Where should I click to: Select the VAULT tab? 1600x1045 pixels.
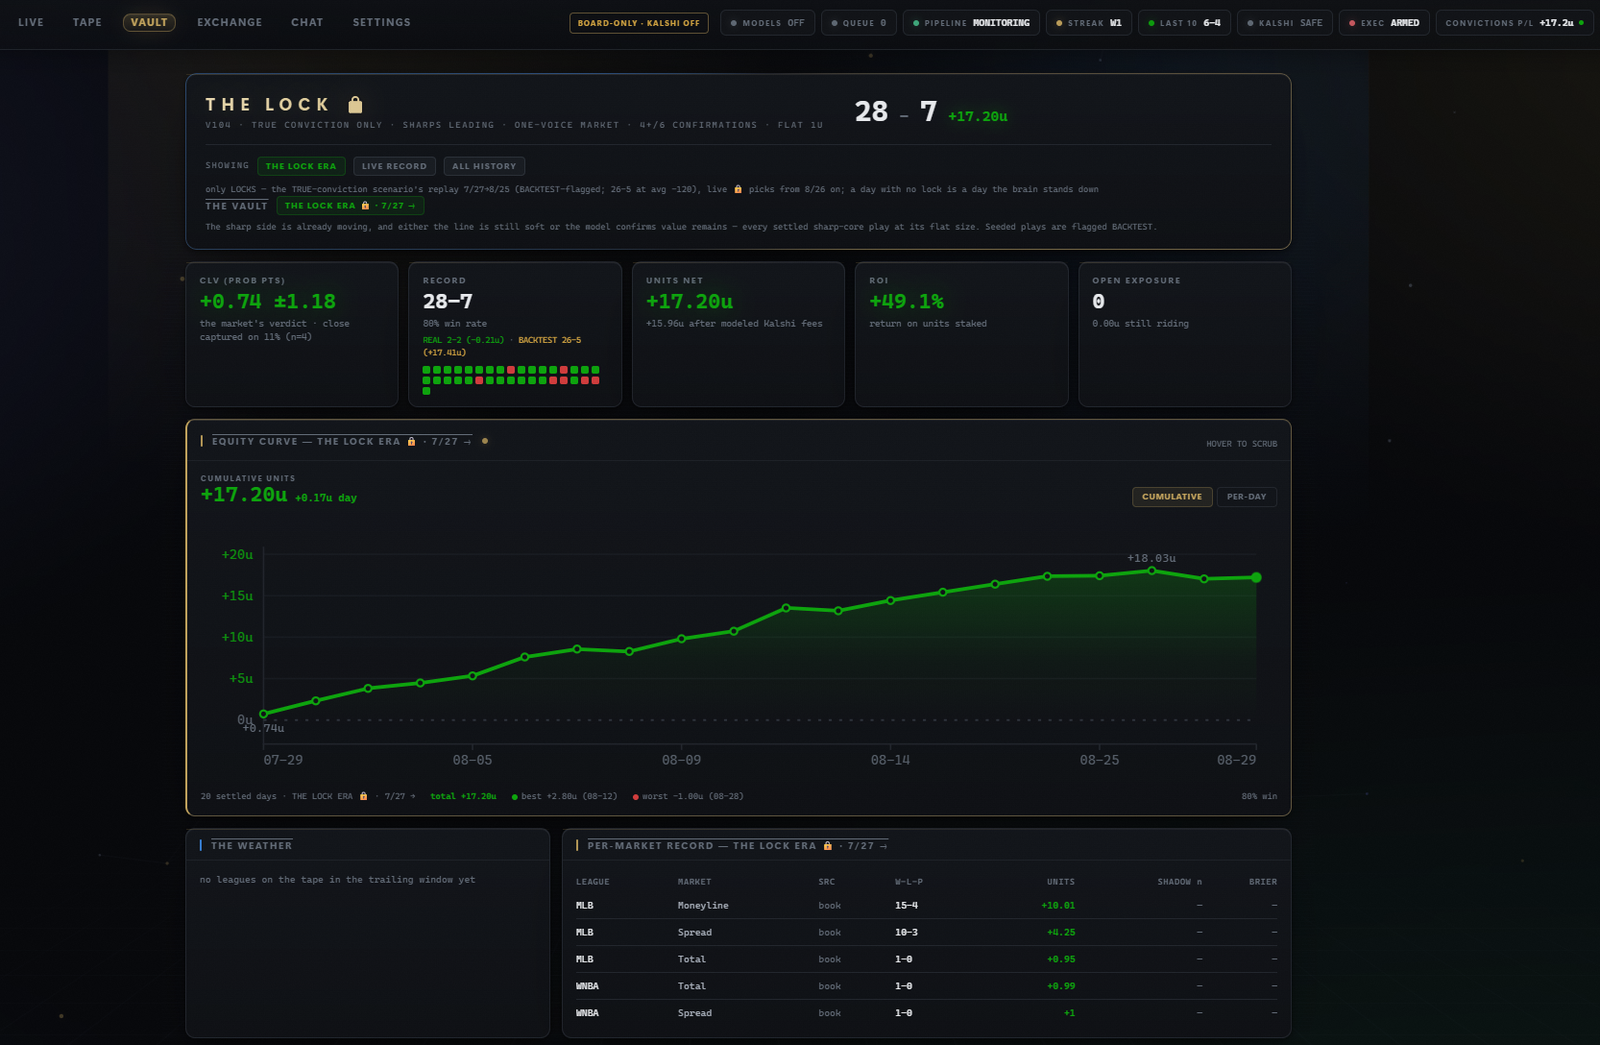pyautogui.click(x=149, y=22)
